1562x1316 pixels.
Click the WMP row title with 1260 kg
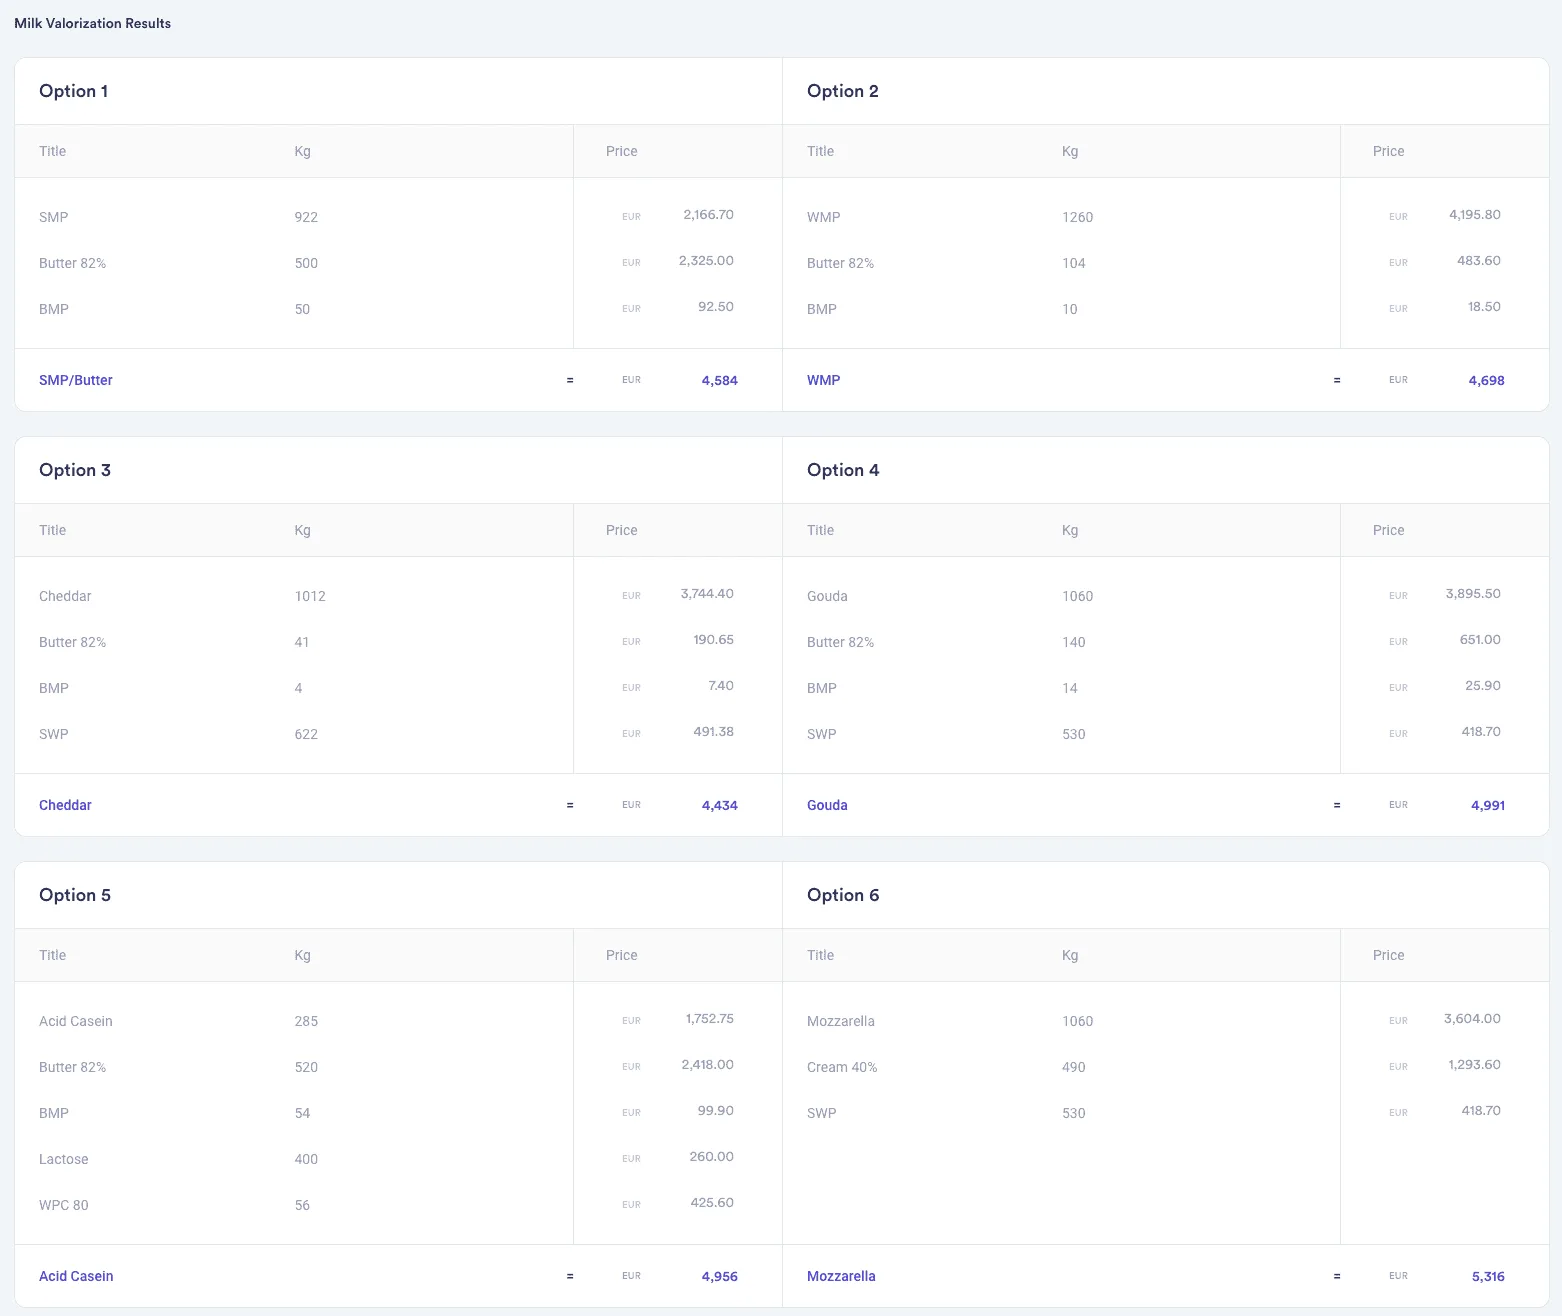(x=823, y=217)
